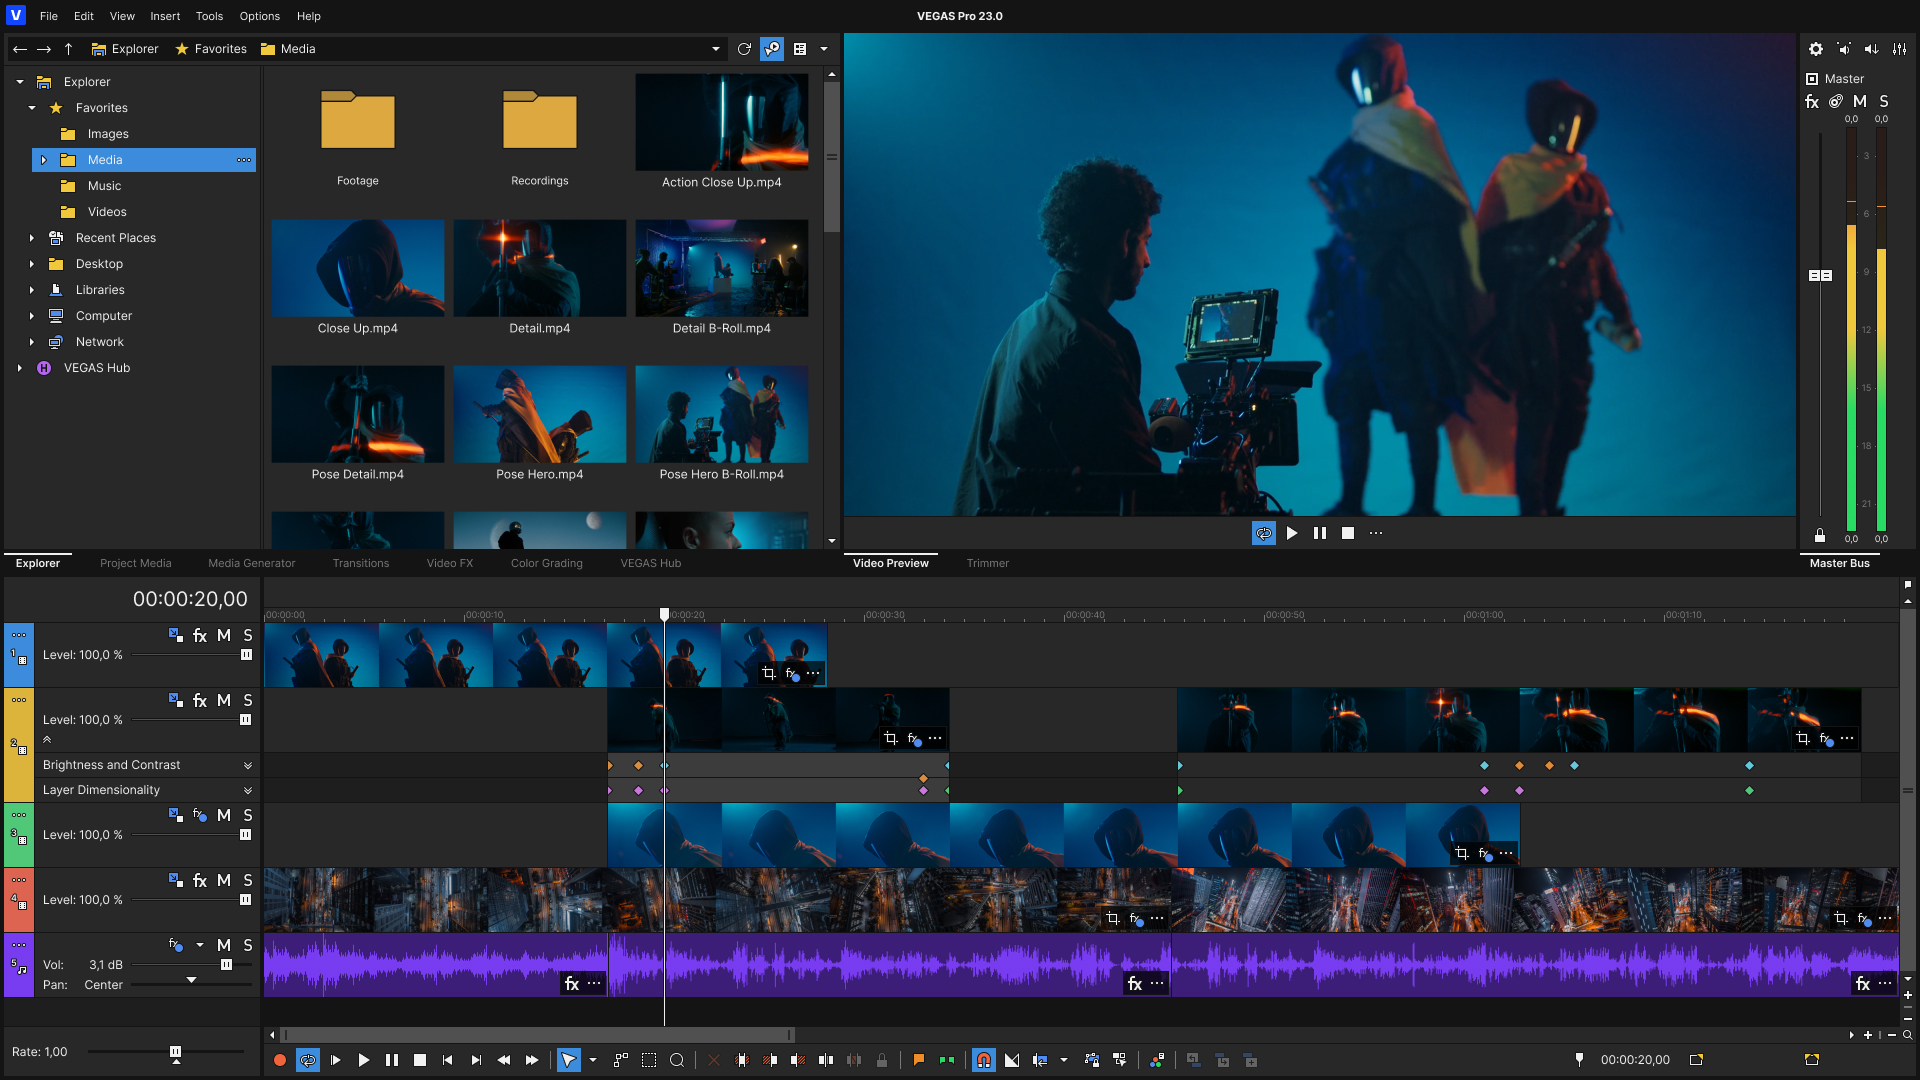Image resolution: width=1920 pixels, height=1080 pixels.
Task: Click the Track FX icon on track 1
Action: coord(199,635)
